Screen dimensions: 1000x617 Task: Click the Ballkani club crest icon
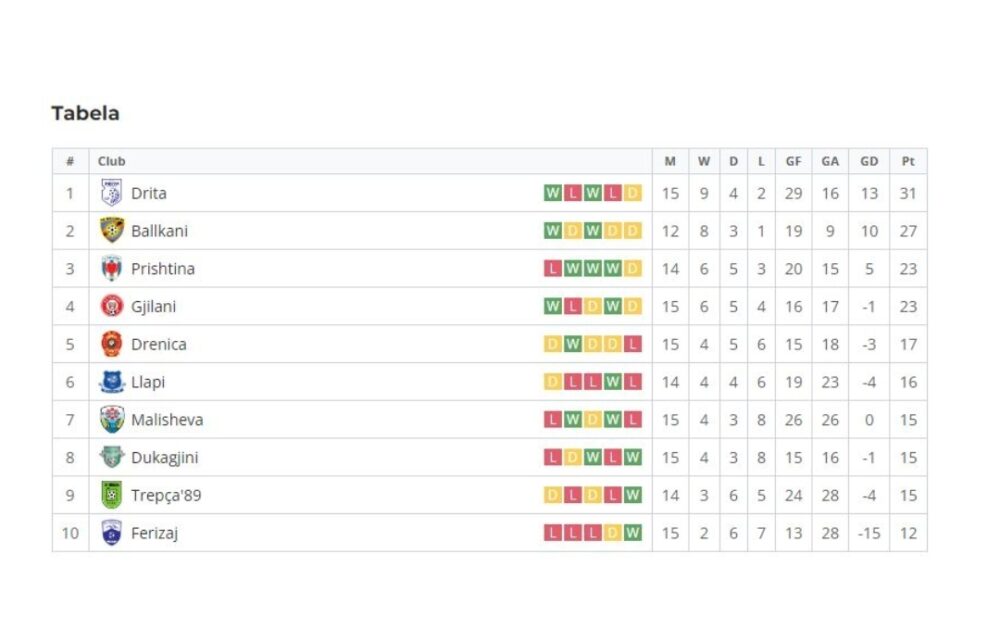point(112,230)
